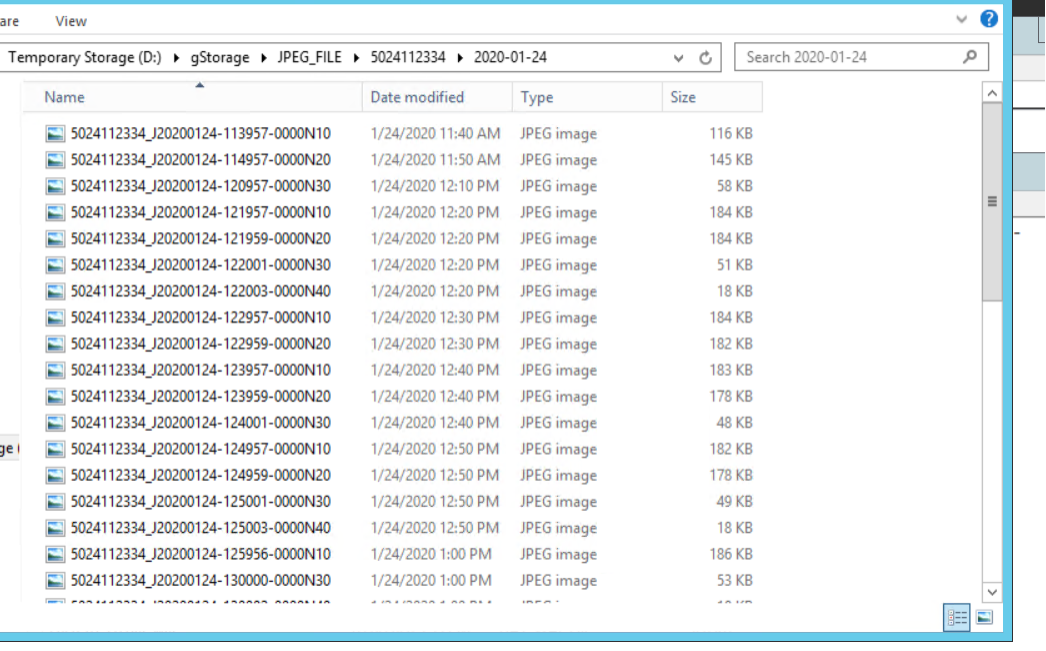This screenshot has height=651, width=1046.
Task: Select file icon of 125003-0000N40
Action: (55, 528)
